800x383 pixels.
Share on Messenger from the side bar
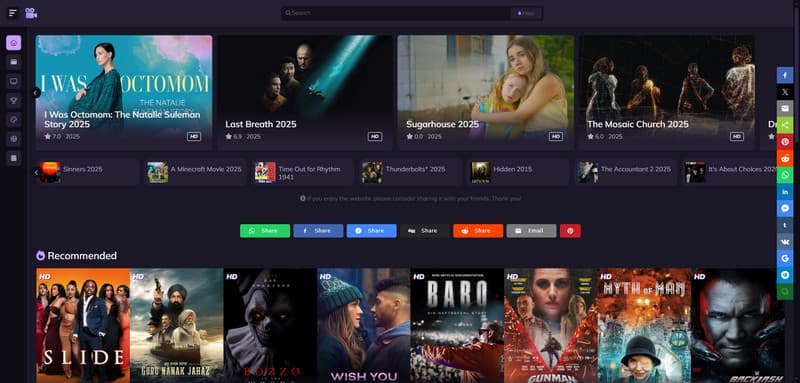point(785,208)
